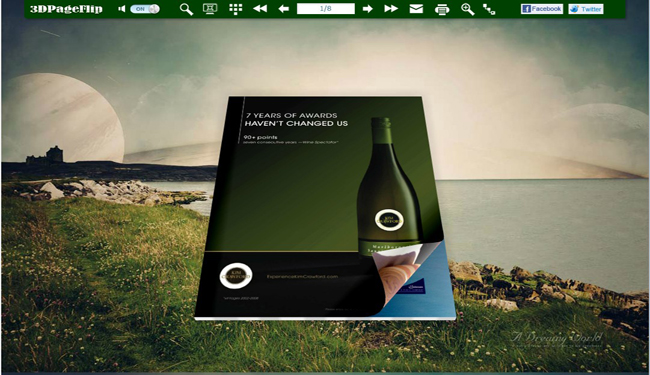
Task: Print the flipbook using printer icon
Action: tap(442, 9)
